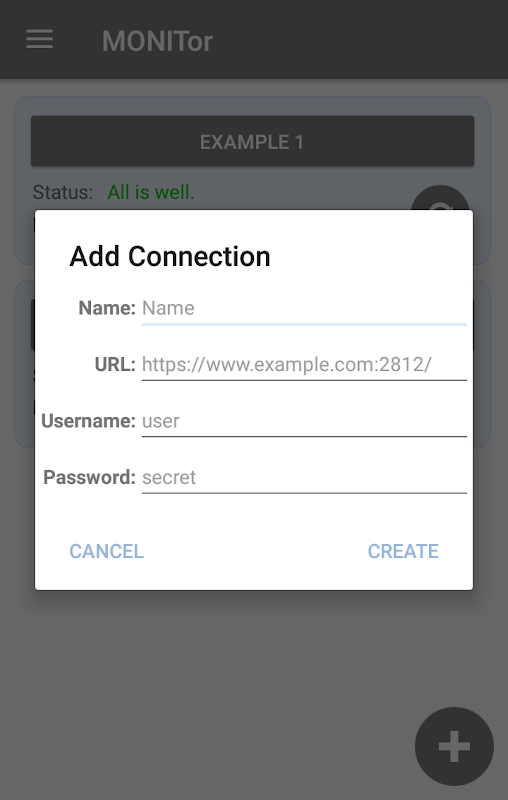Click the 'Status:' label on the Example 1 card
The width and height of the screenshot is (508, 800).
tap(63, 192)
